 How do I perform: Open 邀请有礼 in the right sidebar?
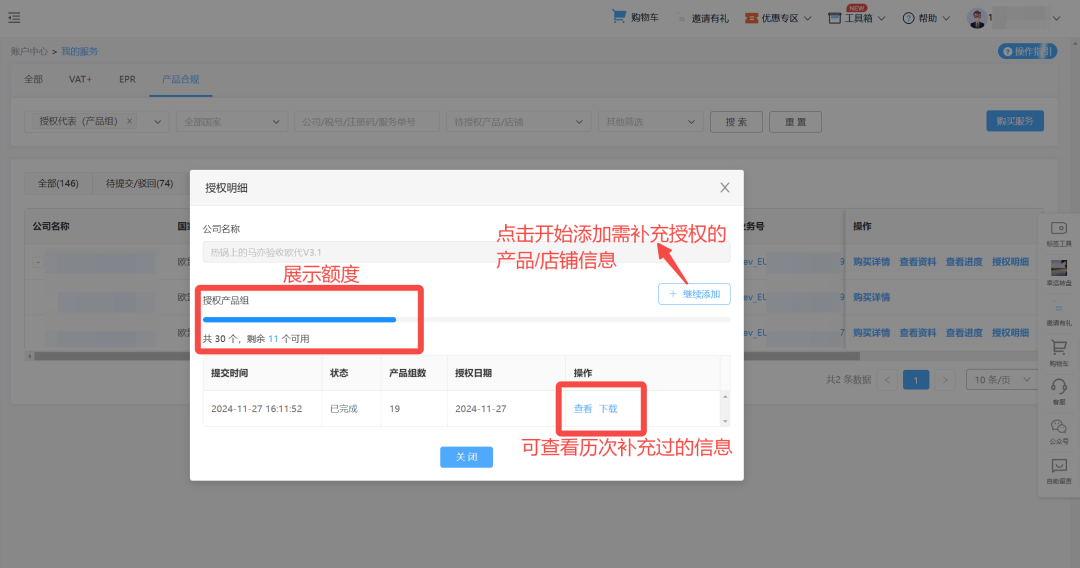tap(1059, 314)
